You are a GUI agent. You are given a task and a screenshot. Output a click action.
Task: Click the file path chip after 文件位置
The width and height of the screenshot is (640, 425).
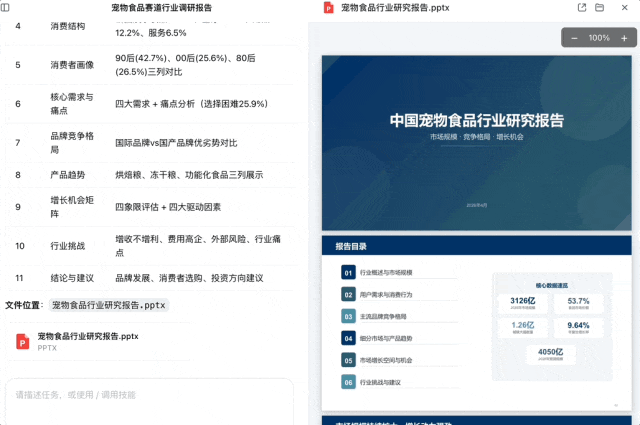click(110, 305)
